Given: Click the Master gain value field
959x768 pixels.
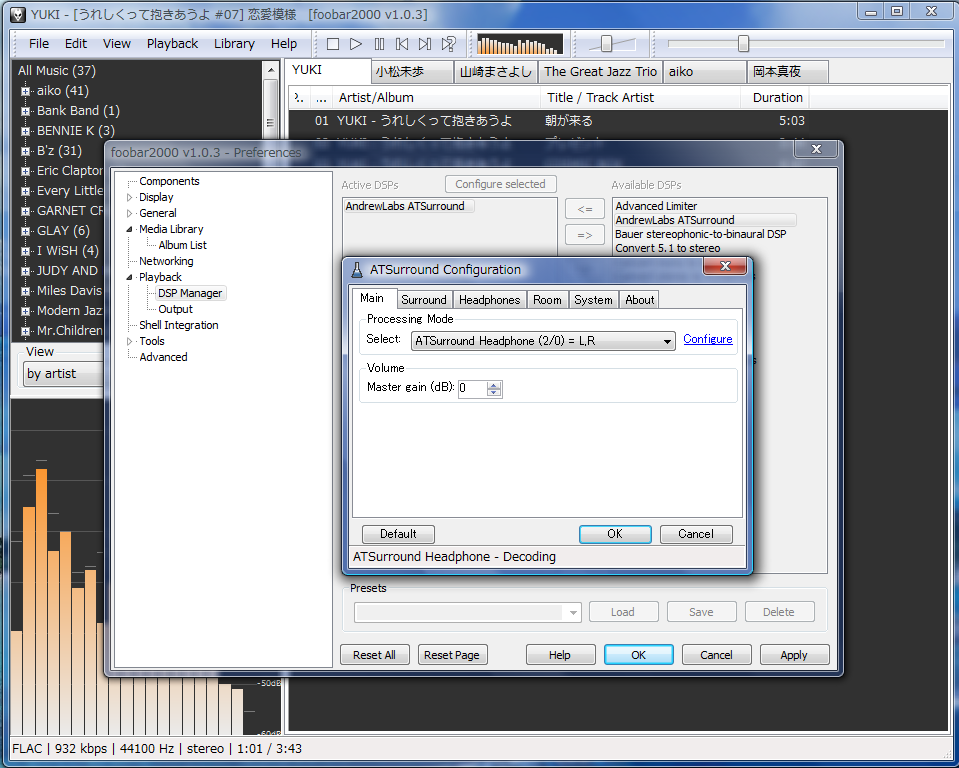Looking at the screenshot, I should pyautogui.click(x=473, y=388).
